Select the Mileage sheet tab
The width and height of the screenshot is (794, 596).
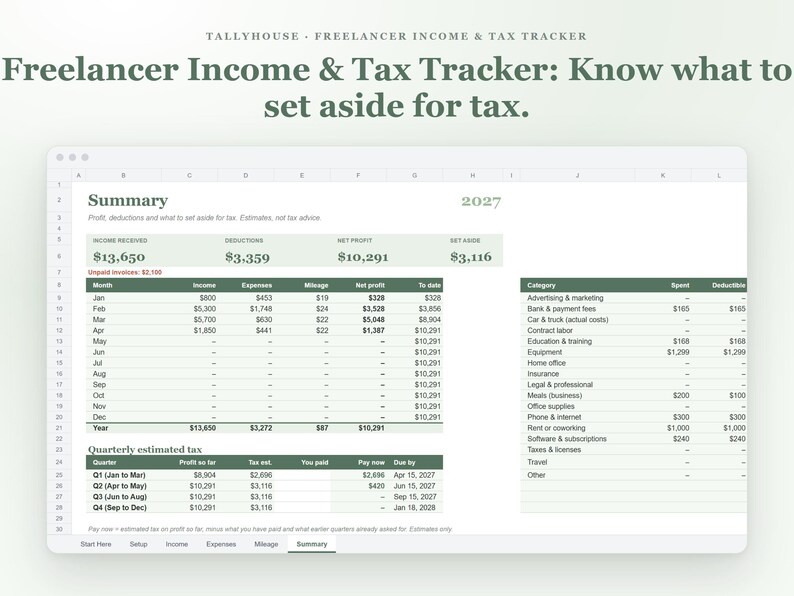(266, 544)
